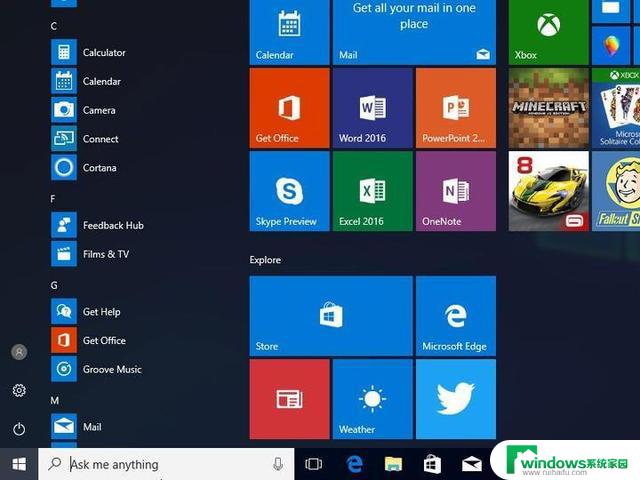Open Mail from the taskbar
Viewport: 640px width, 480px height.
click(471, 464)
